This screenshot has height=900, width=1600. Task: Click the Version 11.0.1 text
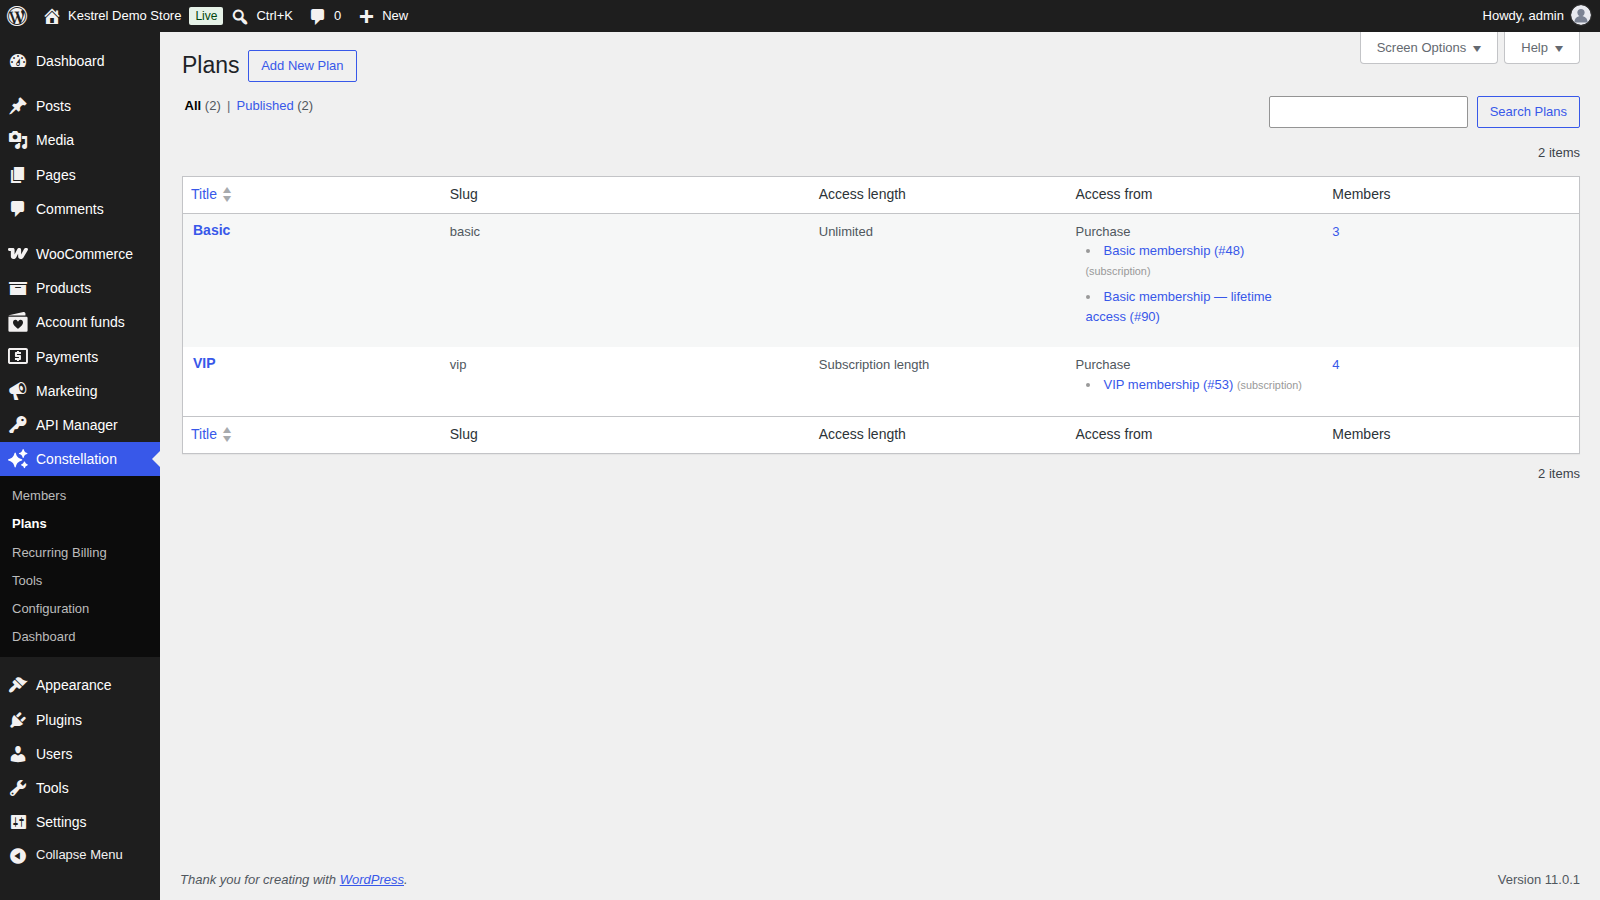click(1538, 880)
